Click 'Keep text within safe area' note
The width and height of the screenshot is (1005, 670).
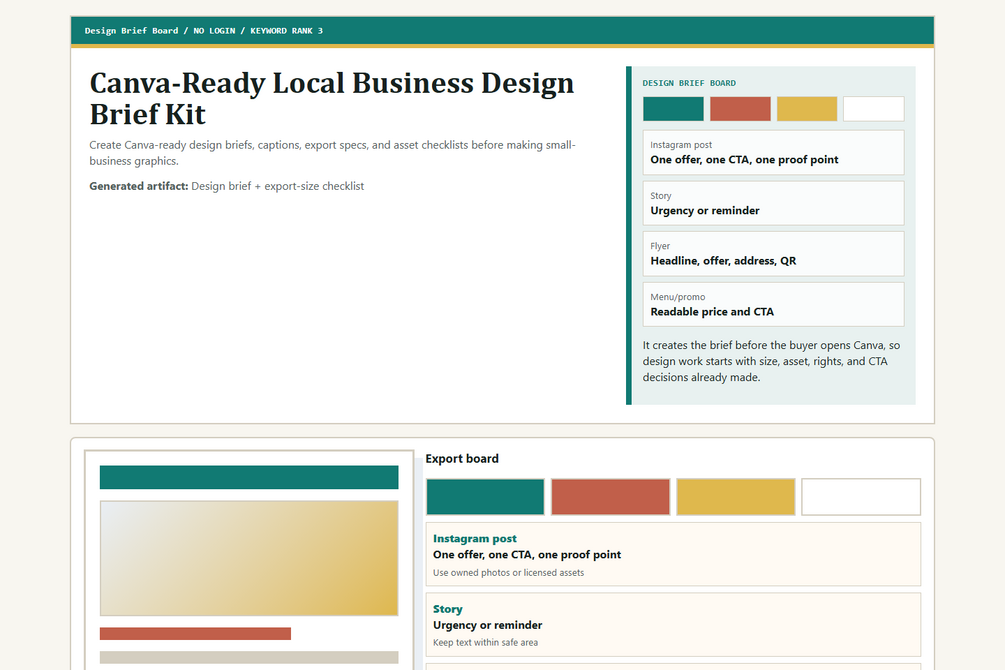click(485, 642)
